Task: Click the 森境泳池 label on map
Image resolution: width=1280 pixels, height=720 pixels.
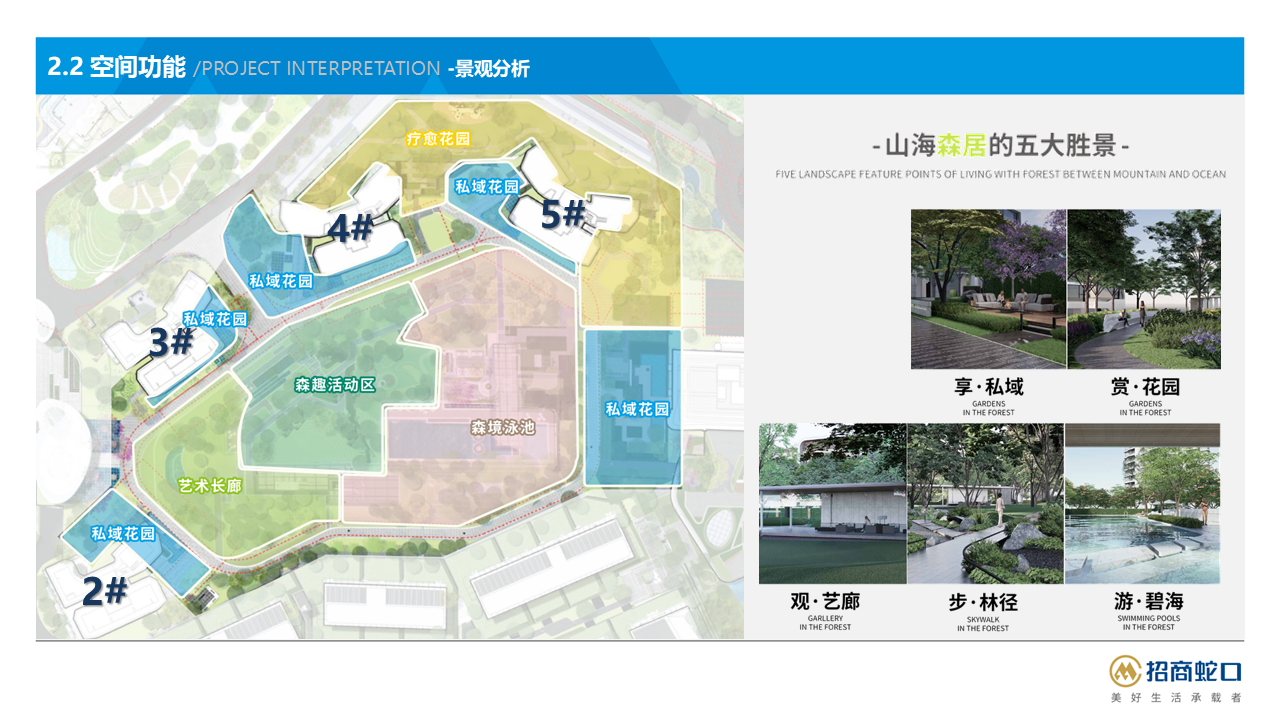Action: [503, 428]
